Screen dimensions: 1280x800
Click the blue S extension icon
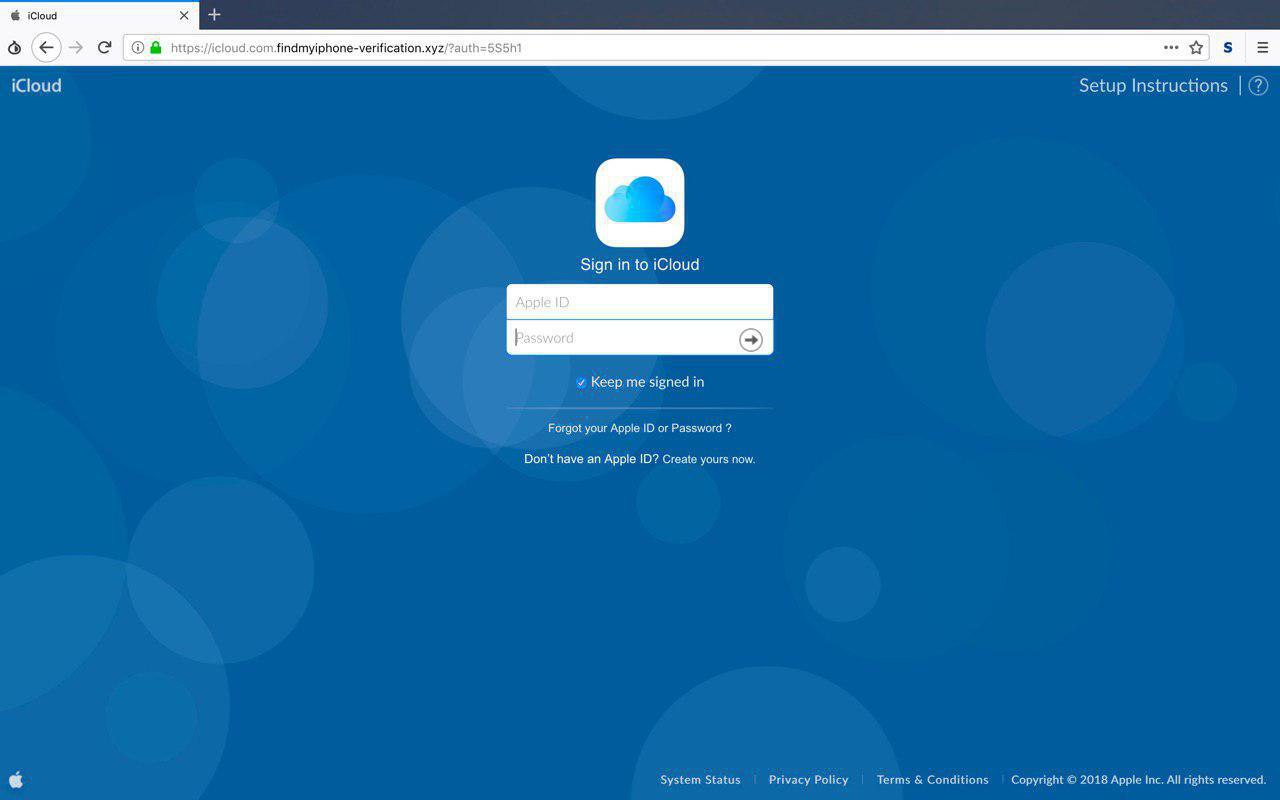(1228, 47)
